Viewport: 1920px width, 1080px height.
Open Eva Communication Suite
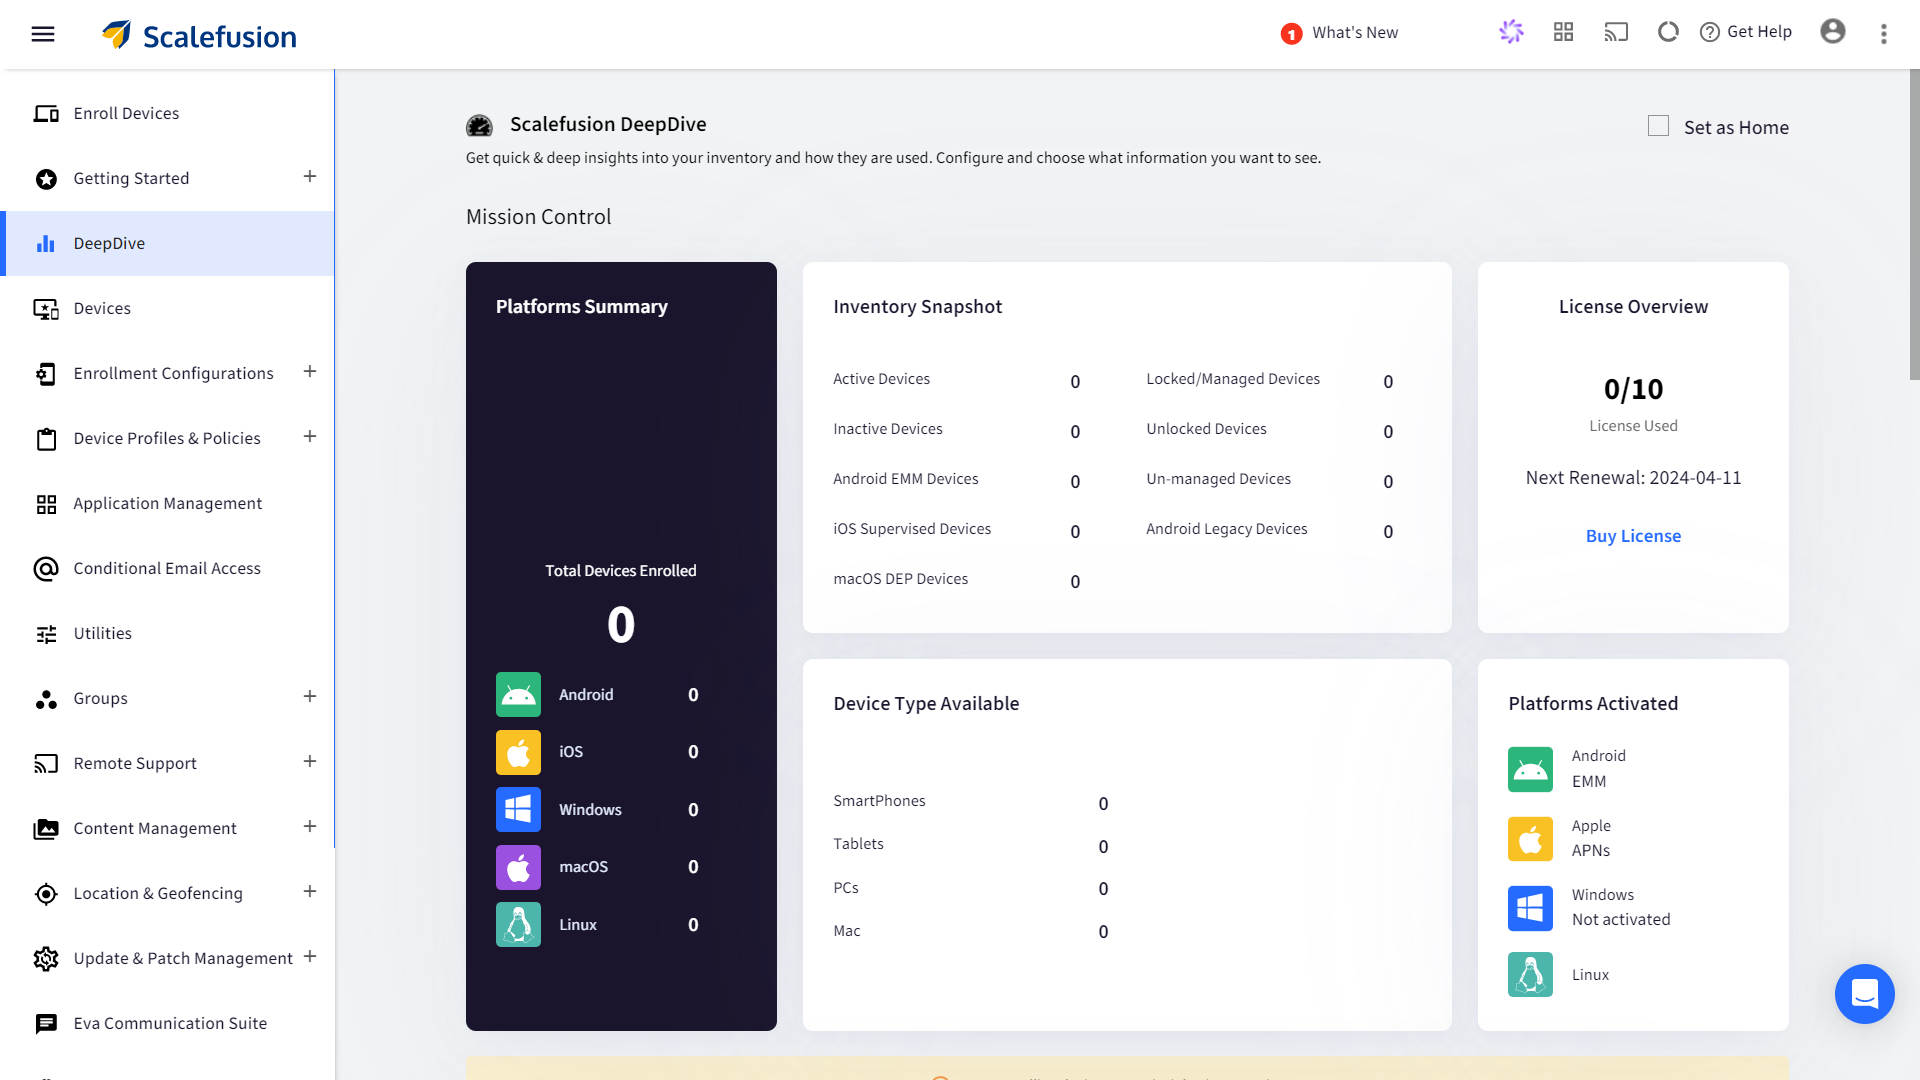coord(171,1023)
